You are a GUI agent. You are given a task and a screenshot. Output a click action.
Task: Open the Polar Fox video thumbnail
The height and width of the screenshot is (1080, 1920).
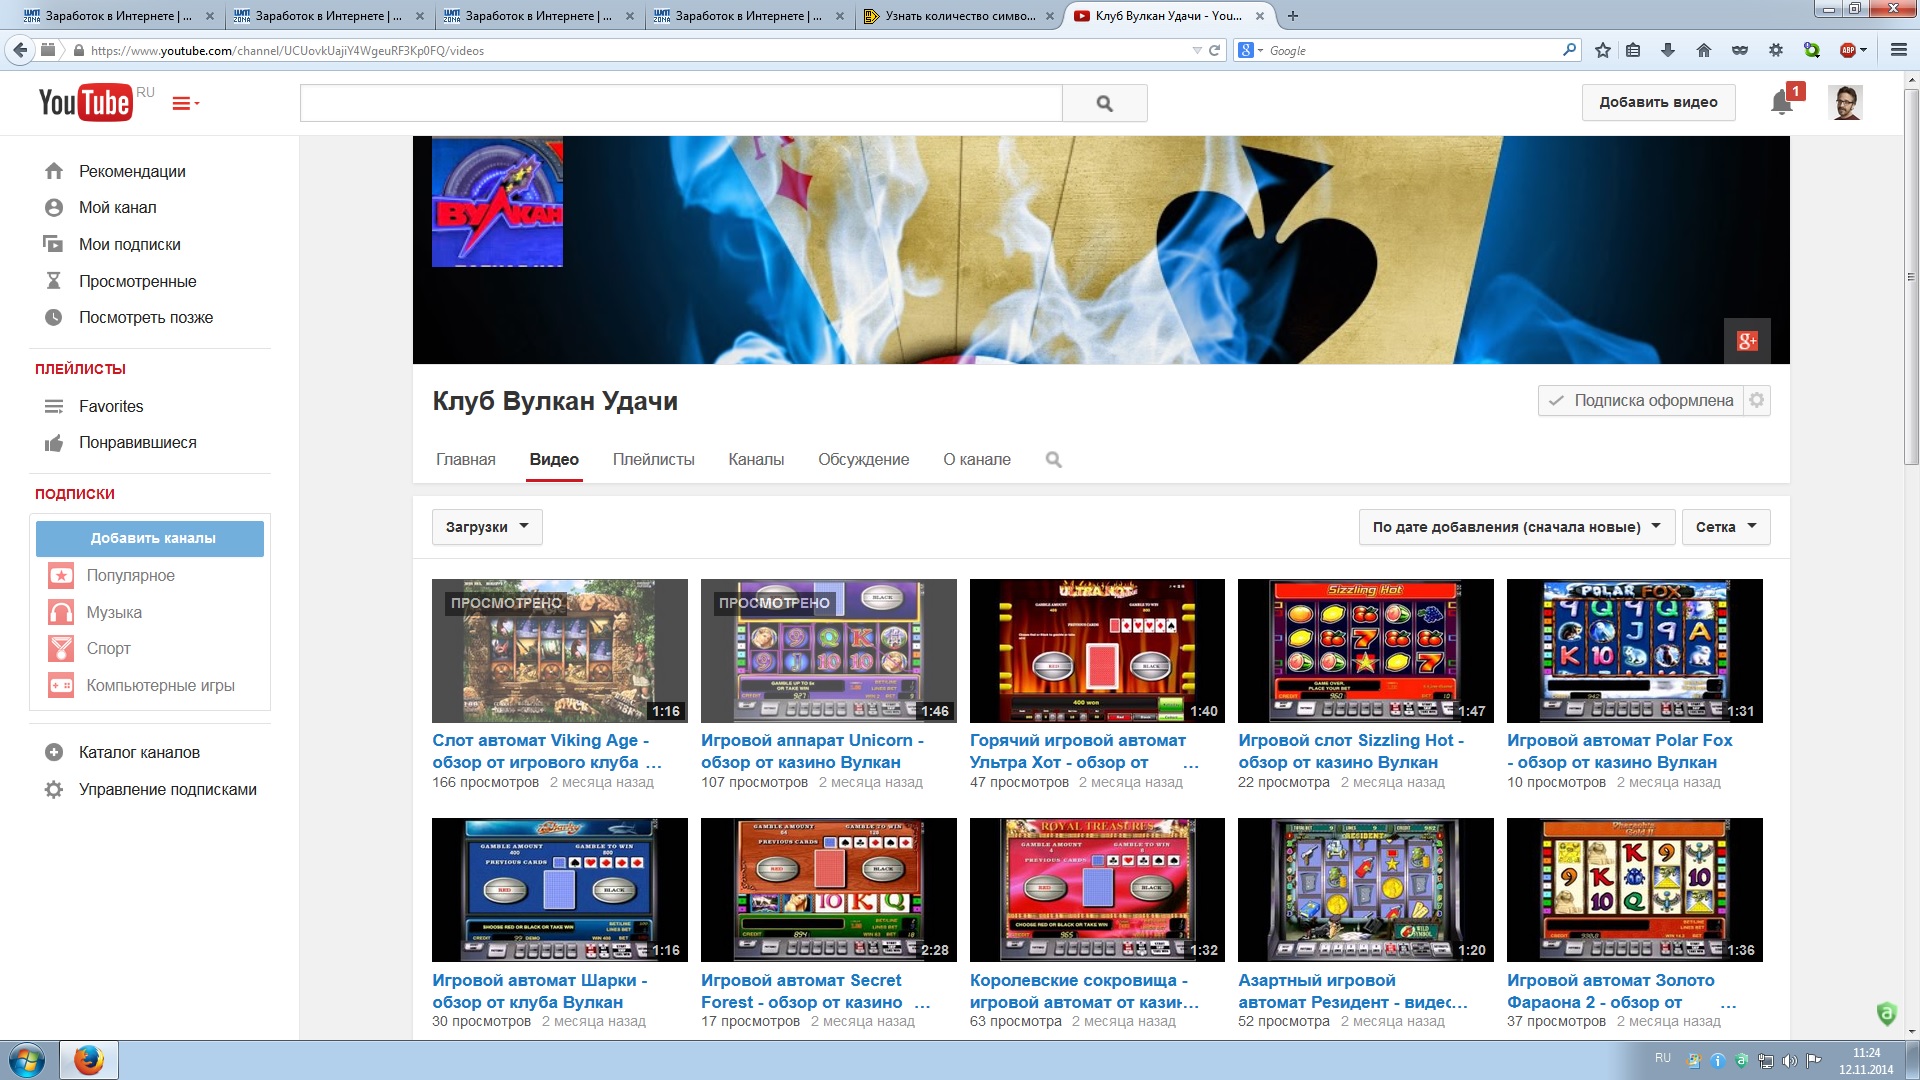click(1634, 651)
